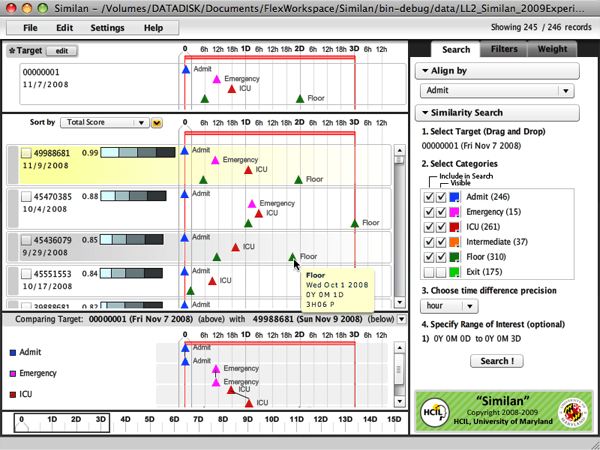Toggle Include in Search for Admit category
Screen dimensions: 600x450
(429, 197)
